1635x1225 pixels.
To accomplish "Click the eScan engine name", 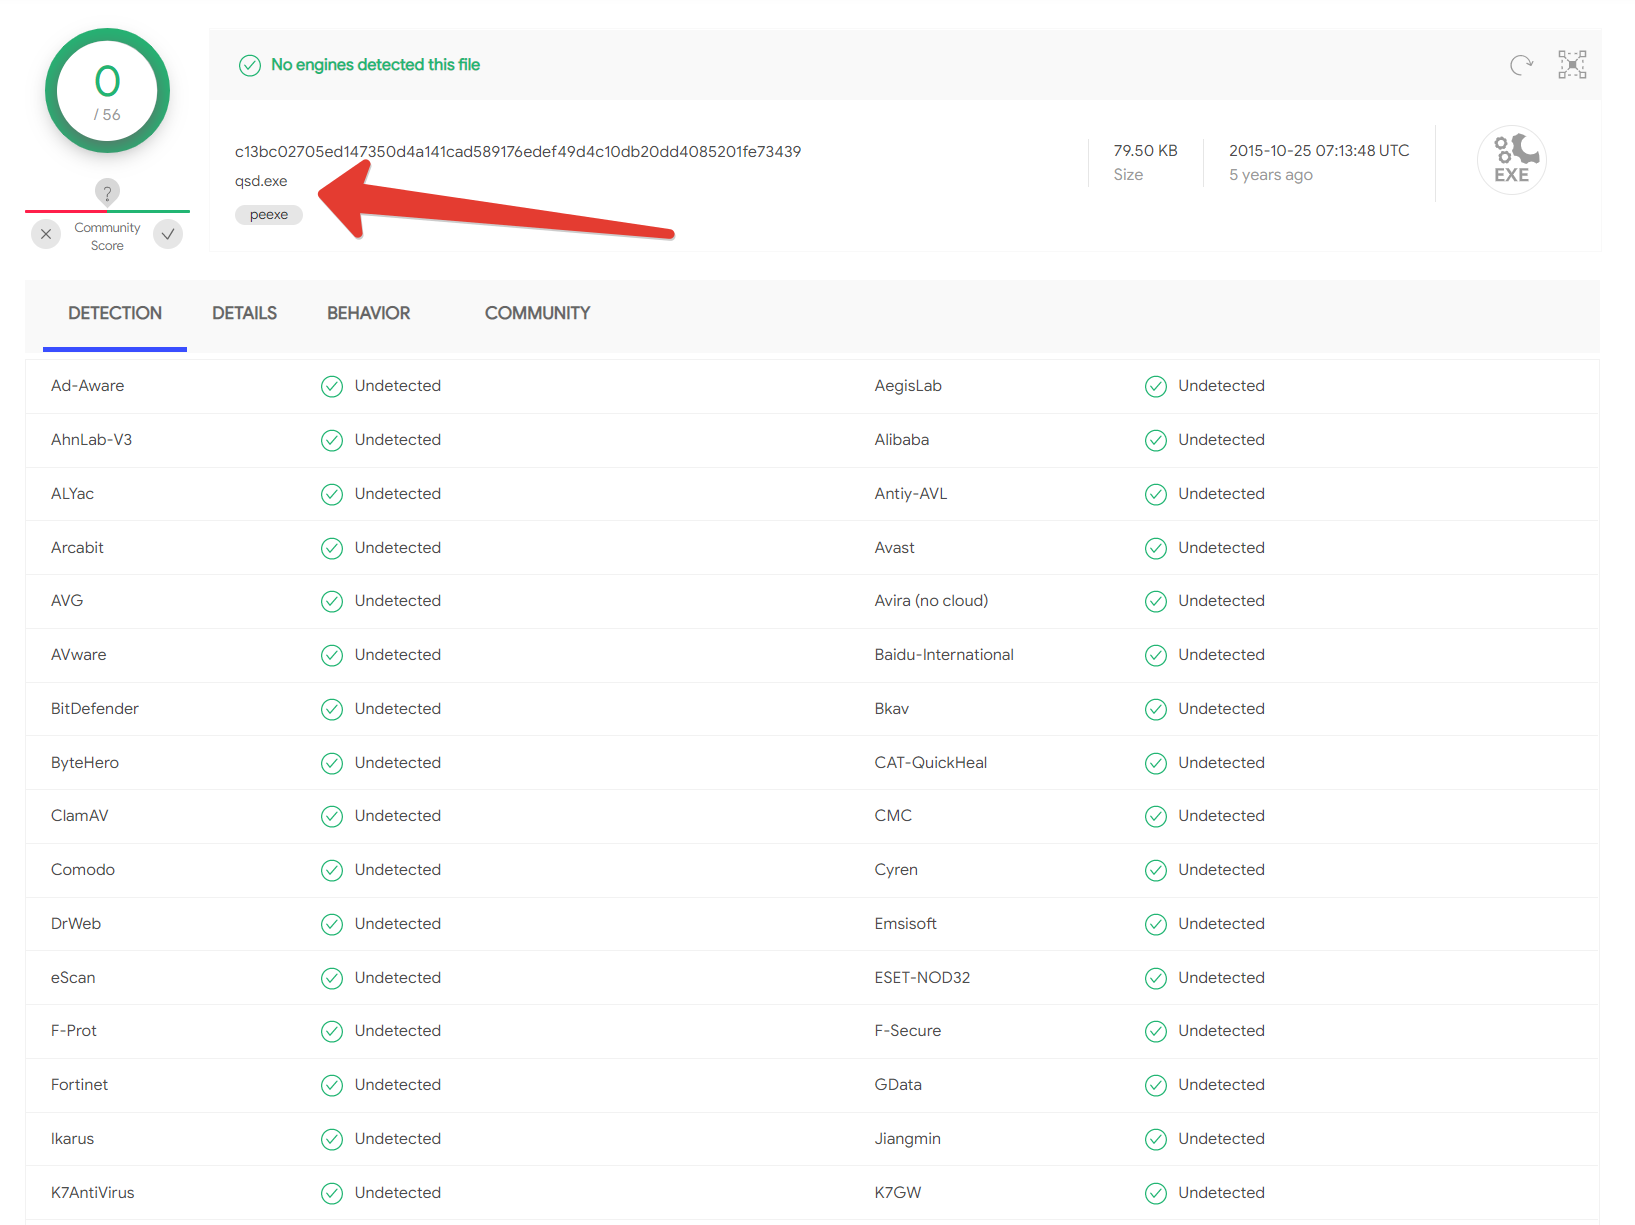I will (x=73, y=978).
